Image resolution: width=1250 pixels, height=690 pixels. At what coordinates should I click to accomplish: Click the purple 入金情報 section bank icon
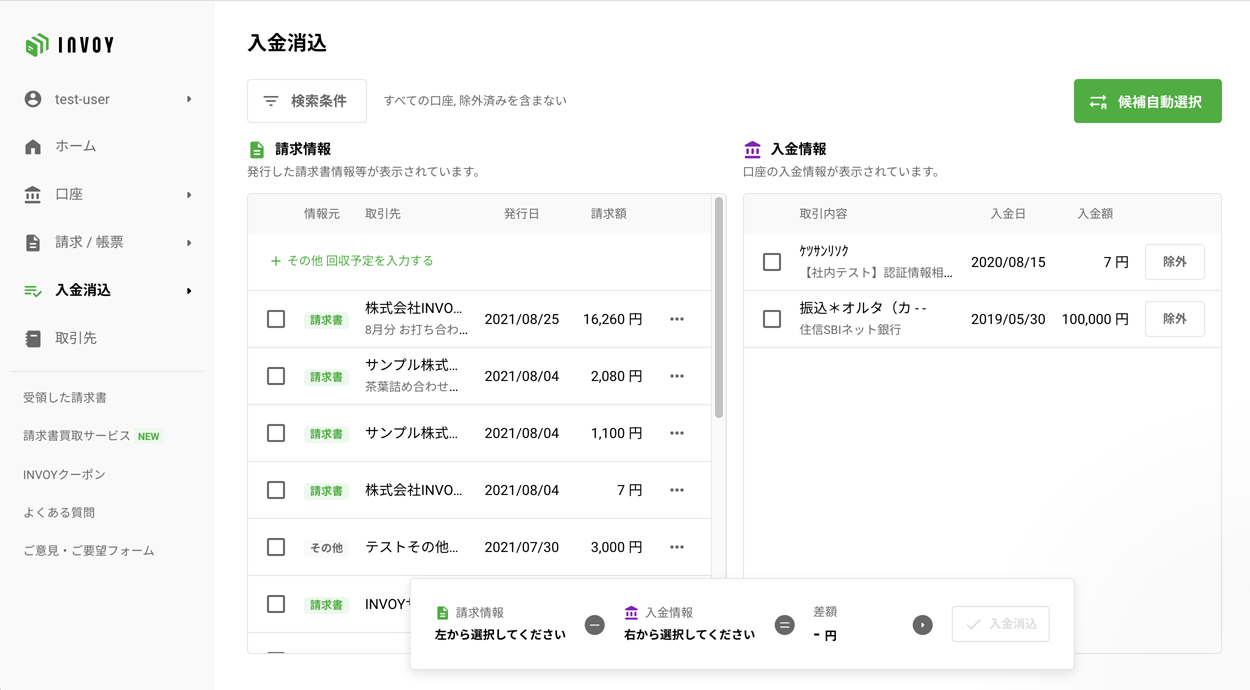[752, 150]
